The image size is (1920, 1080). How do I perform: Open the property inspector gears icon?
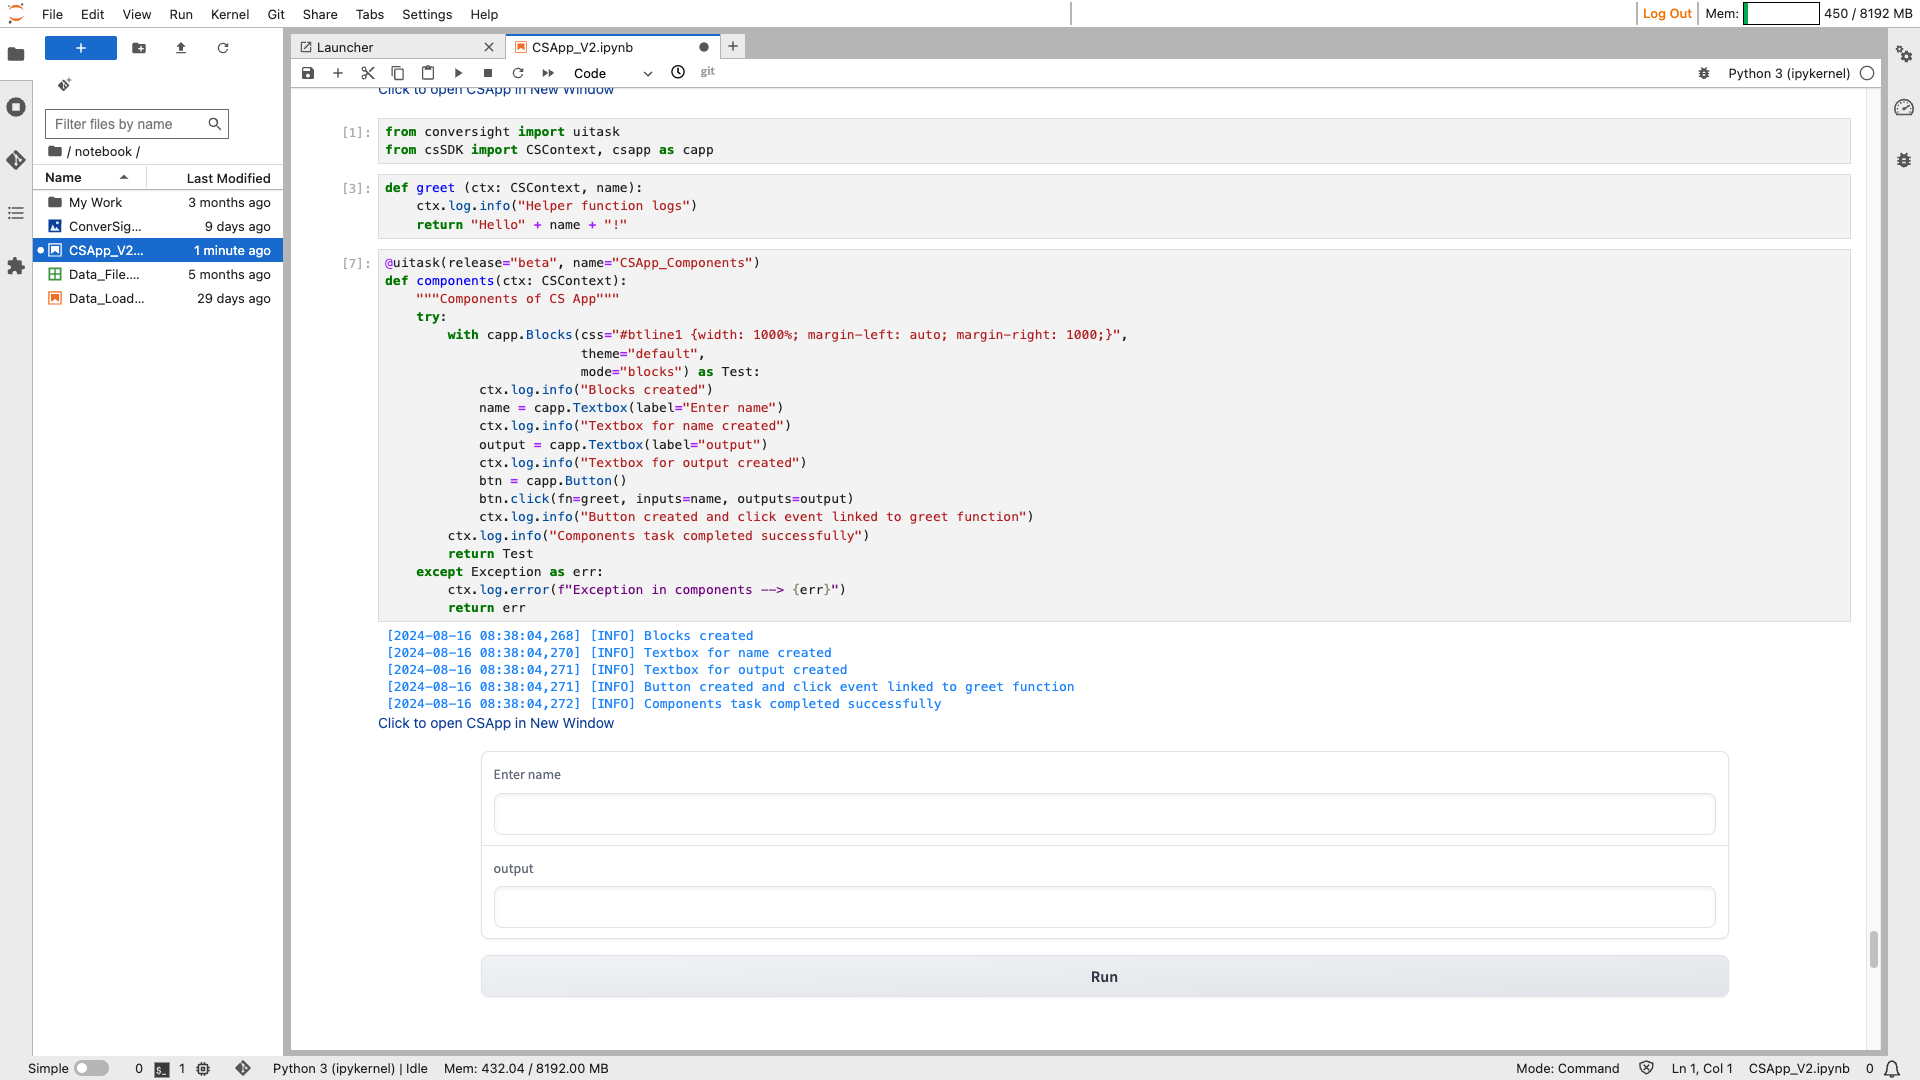1904,54
